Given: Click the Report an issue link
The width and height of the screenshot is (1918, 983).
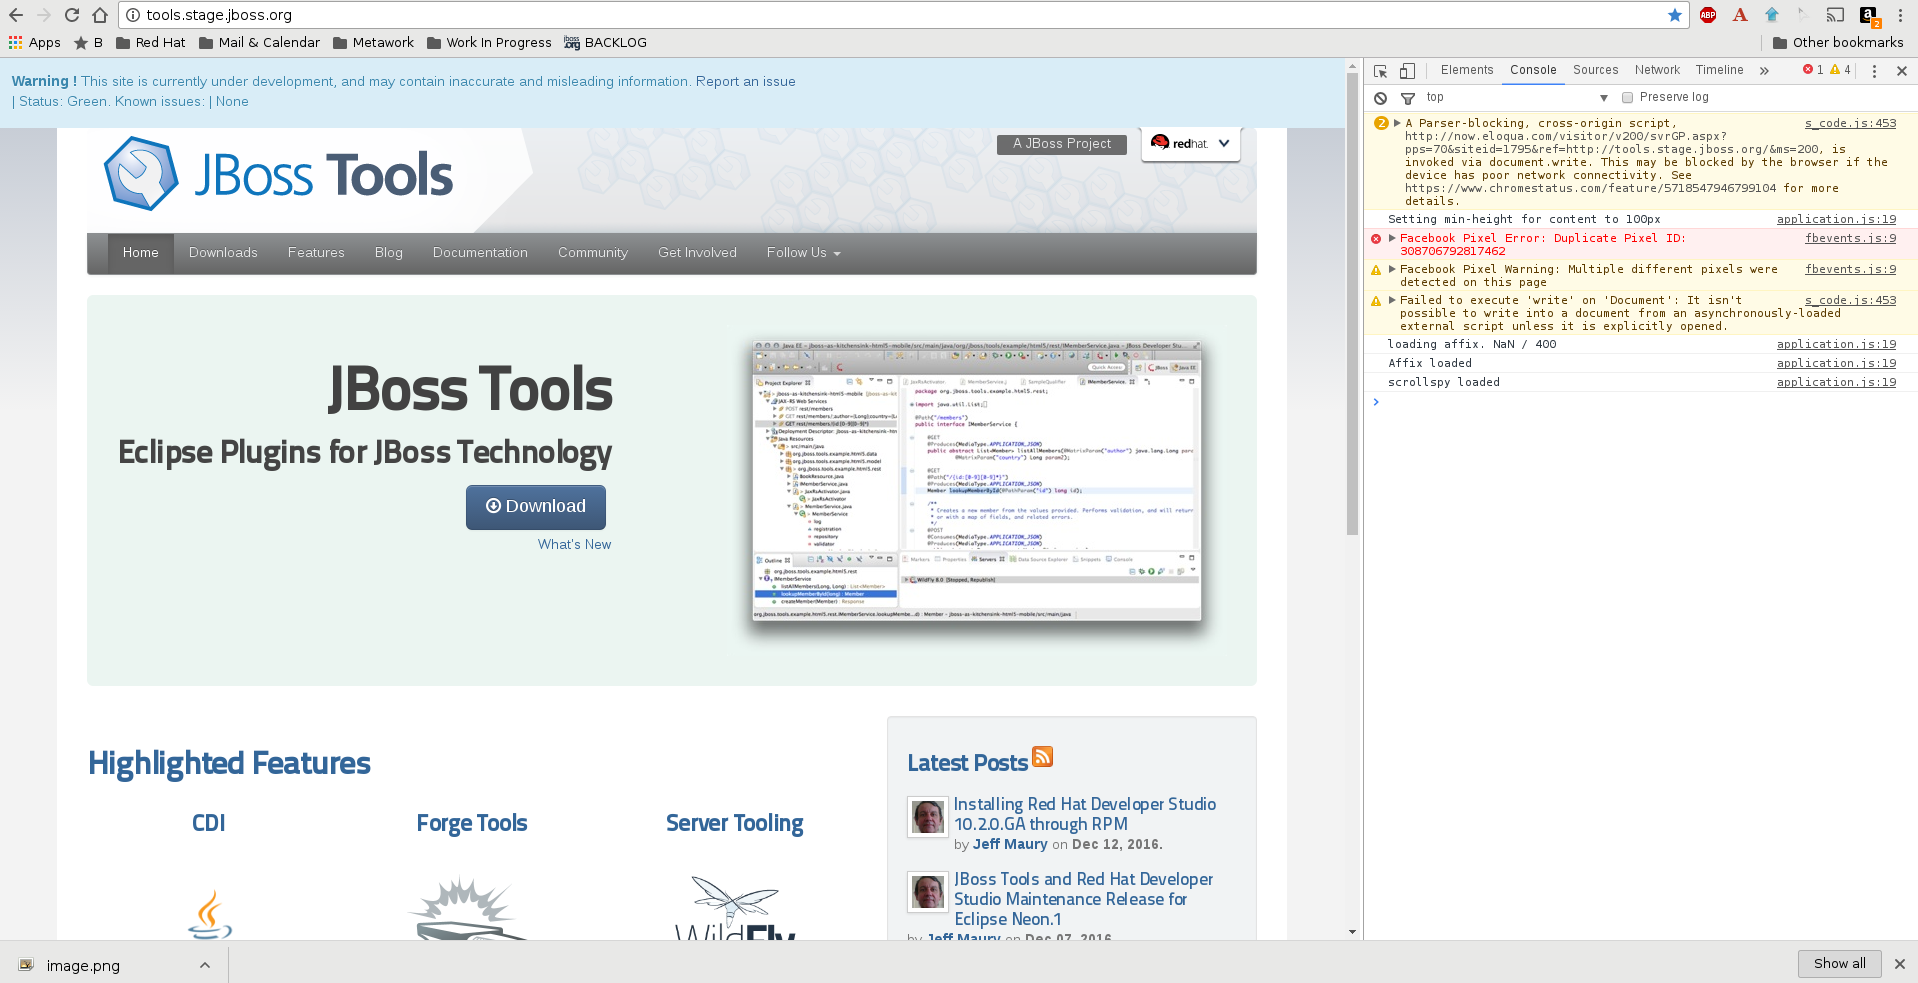Looking at the screenshot, I should pyautogui.click(x=746, y=81).
